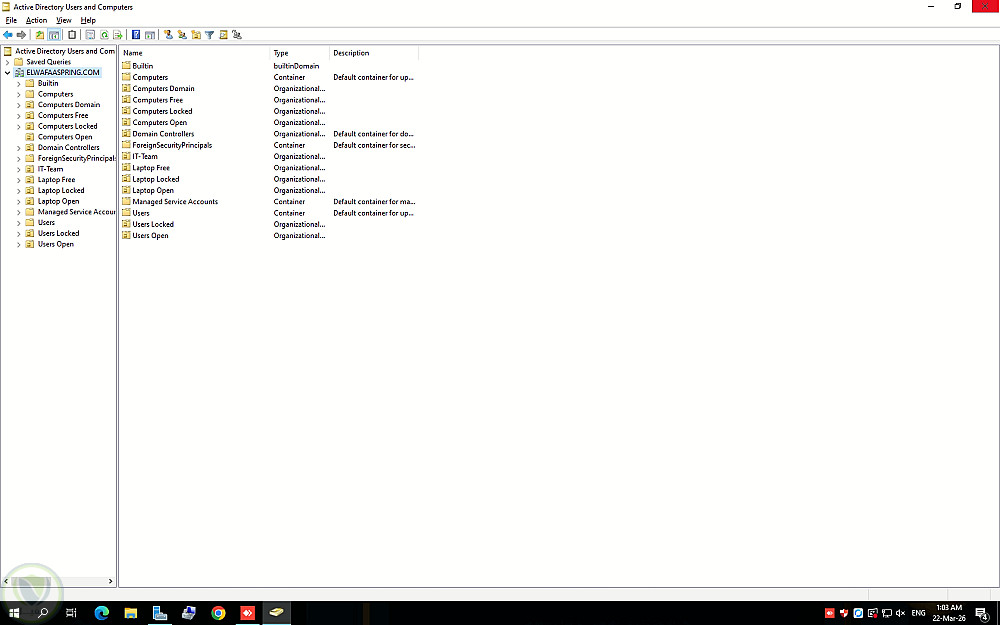This screenshot has width=1000, height=625.
Task: Expand Computers Domain in the console tree
Action: pyautogui.click(x=18, y=105)
